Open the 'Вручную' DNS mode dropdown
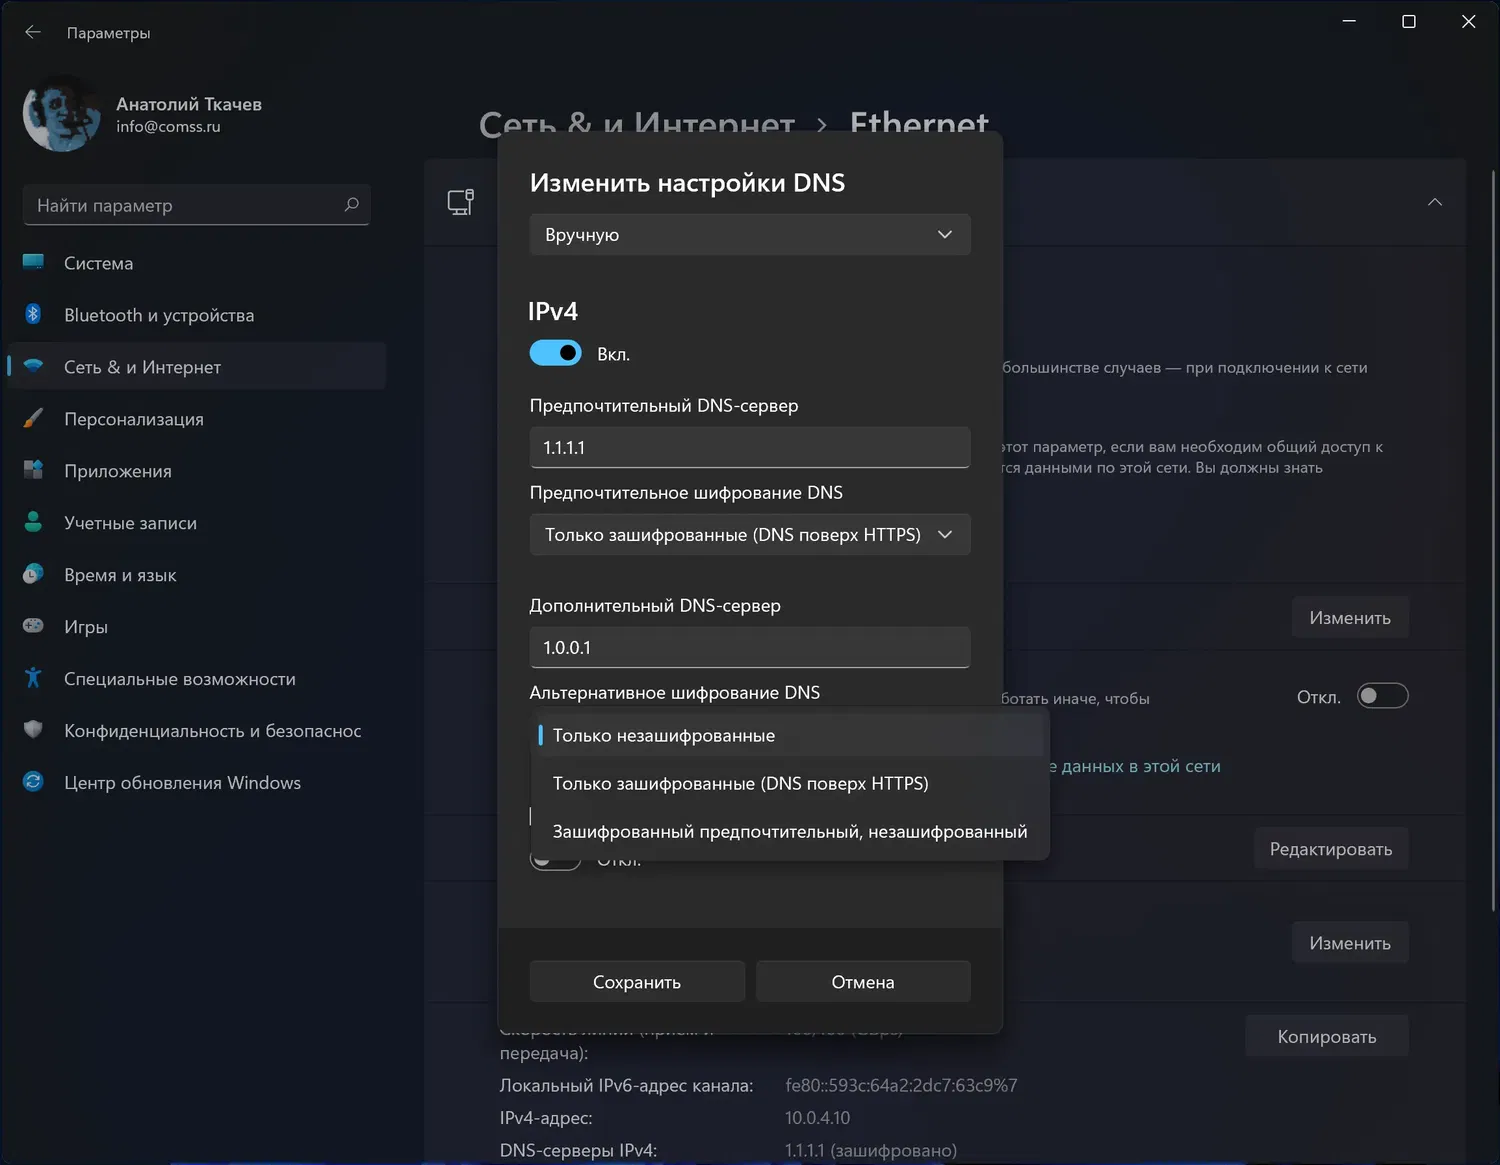Screen dimensions: 1500x1165 749,234
